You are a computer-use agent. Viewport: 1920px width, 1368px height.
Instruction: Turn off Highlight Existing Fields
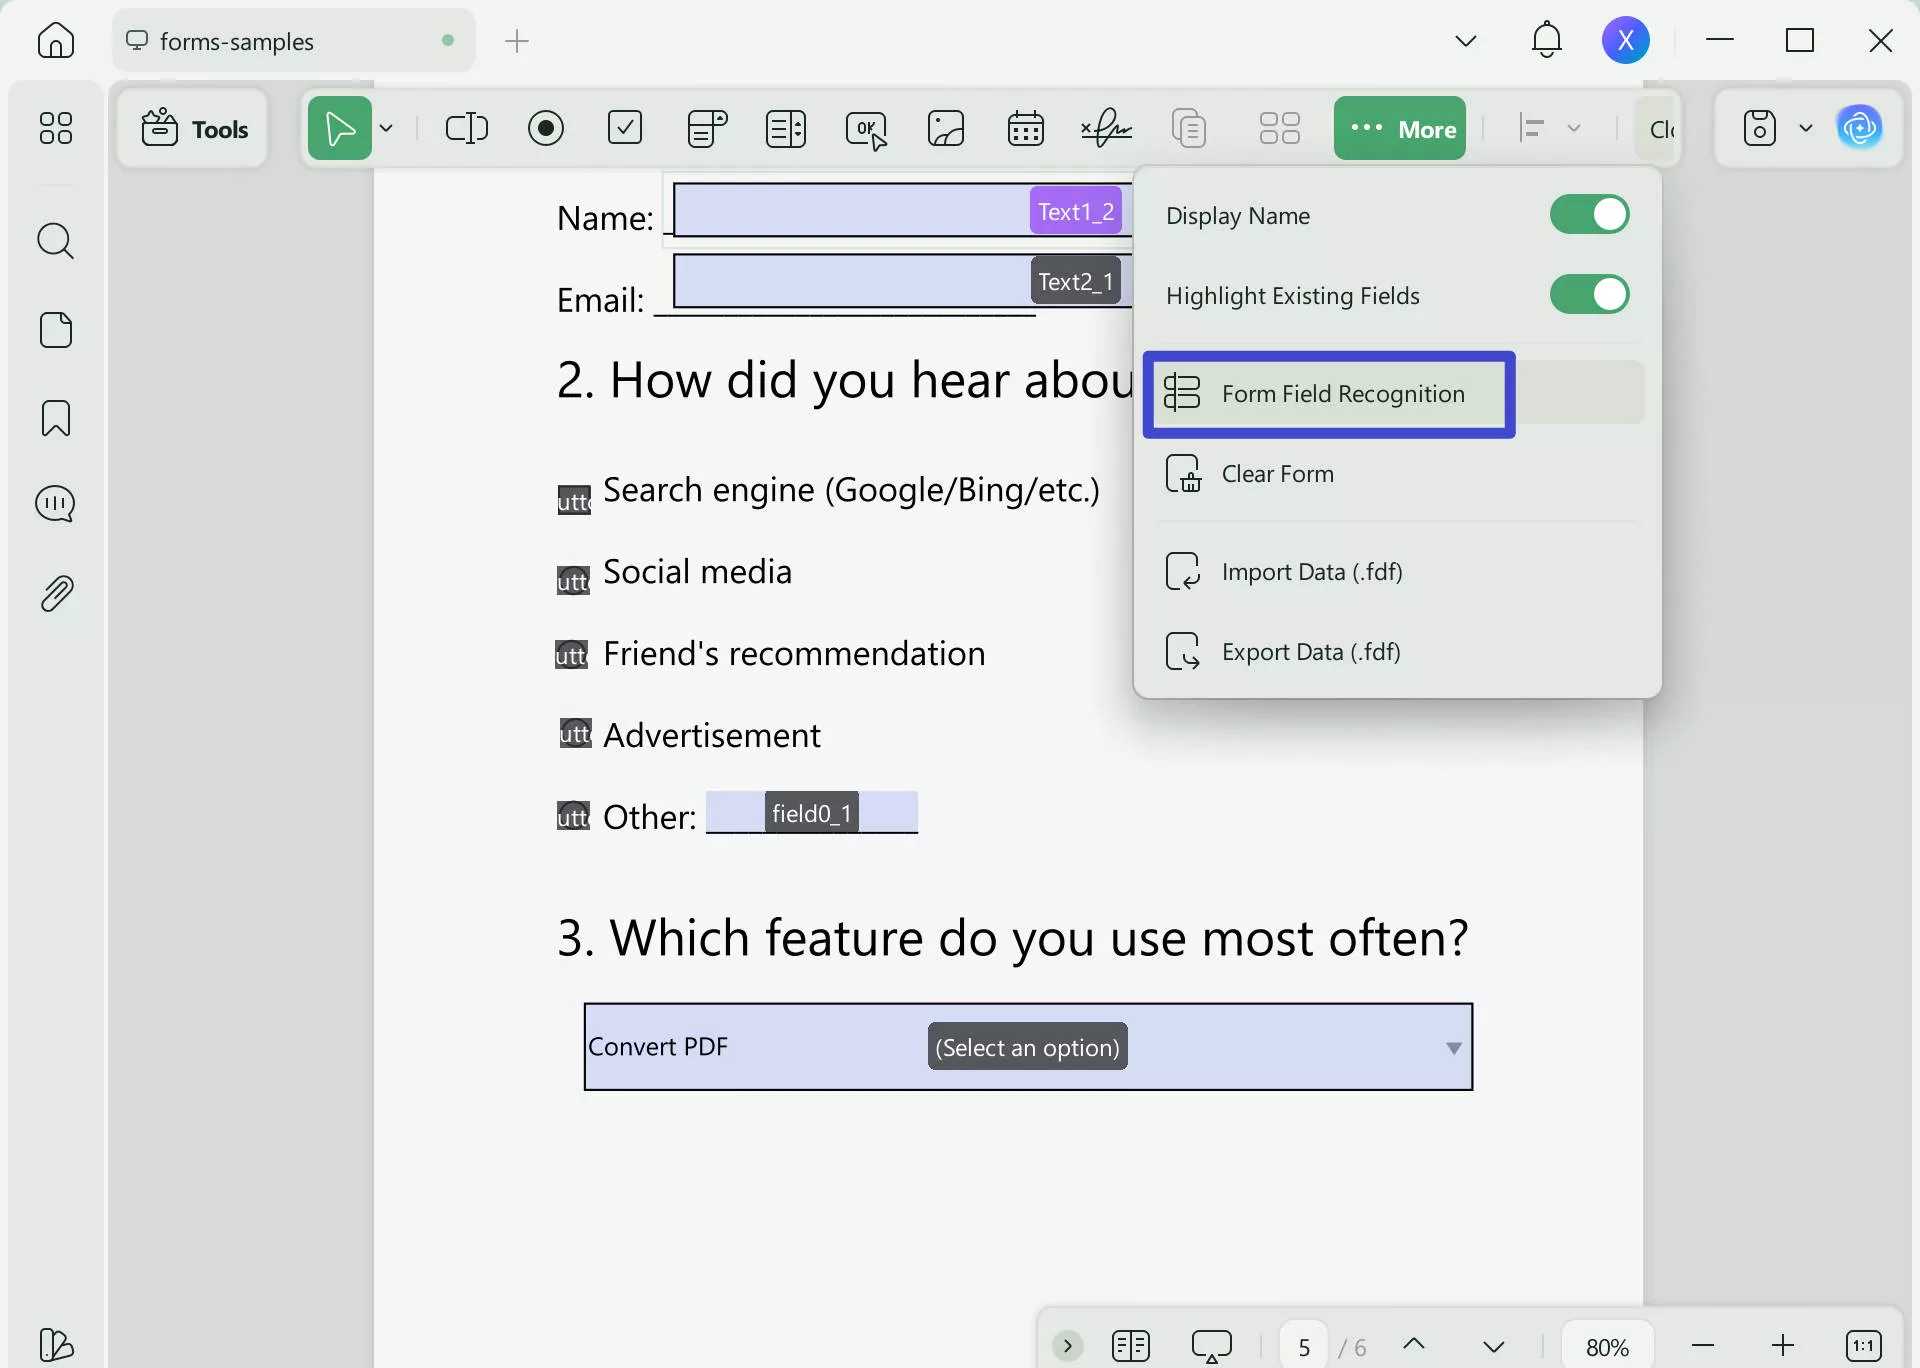click(1588, 294)
